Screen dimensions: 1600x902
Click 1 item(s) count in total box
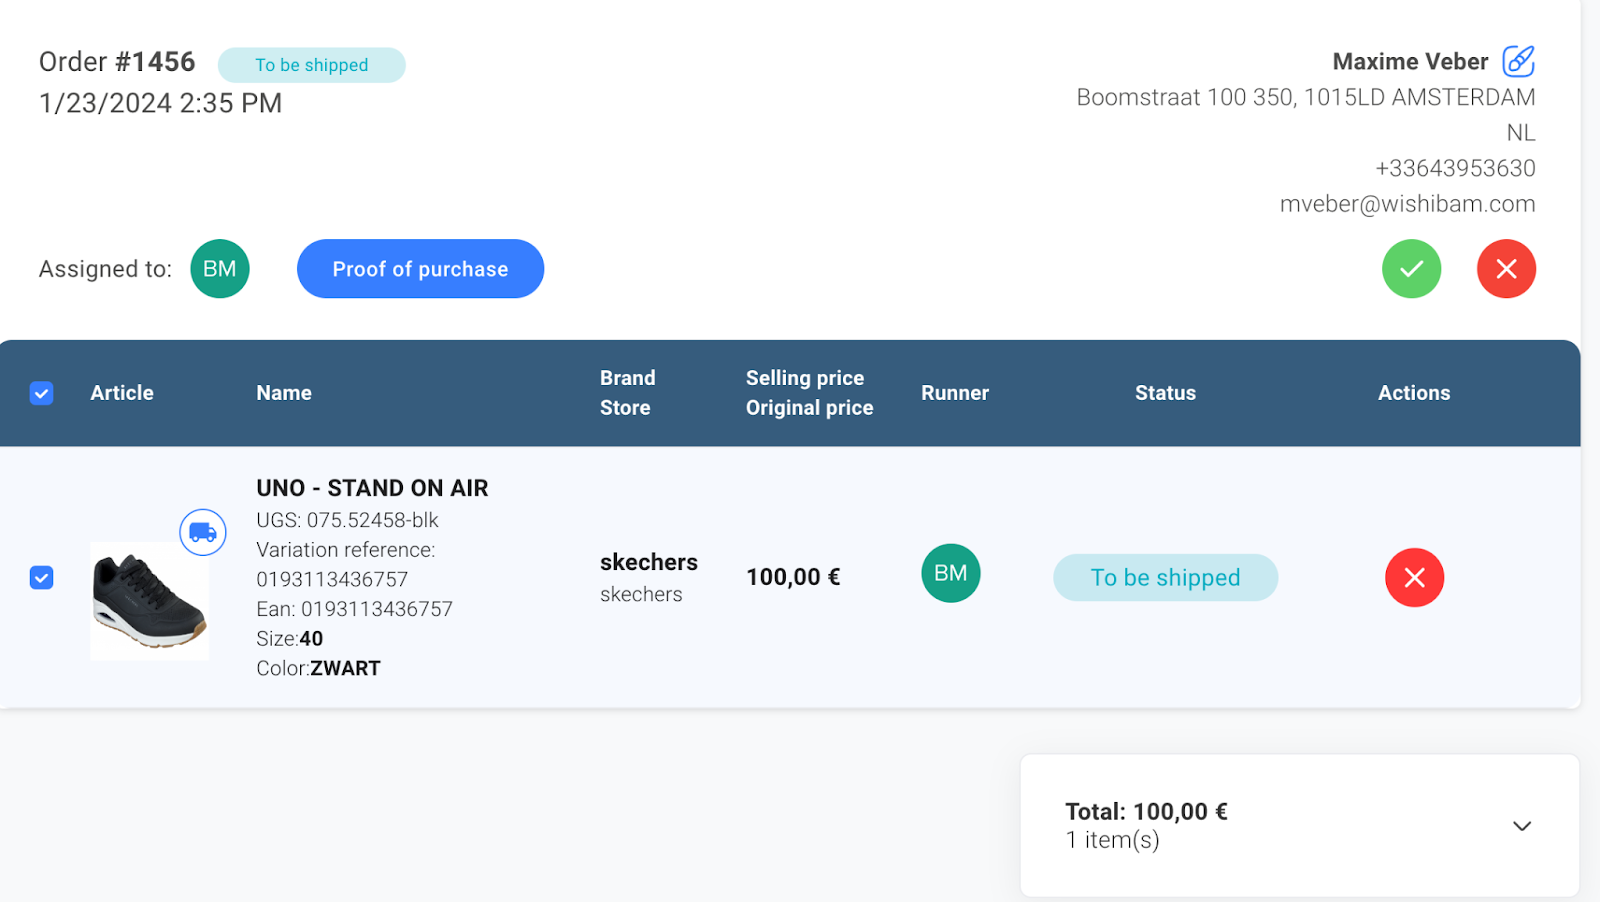pyautogui.click(x=1112, y=840)
